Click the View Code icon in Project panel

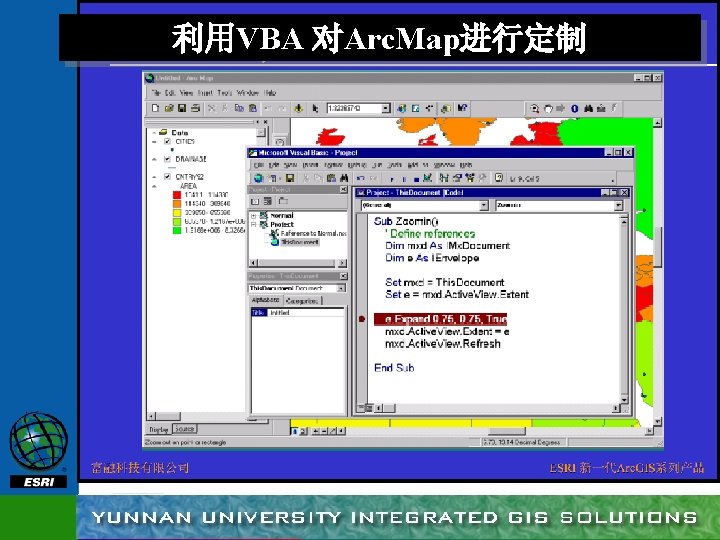[255, 201]
